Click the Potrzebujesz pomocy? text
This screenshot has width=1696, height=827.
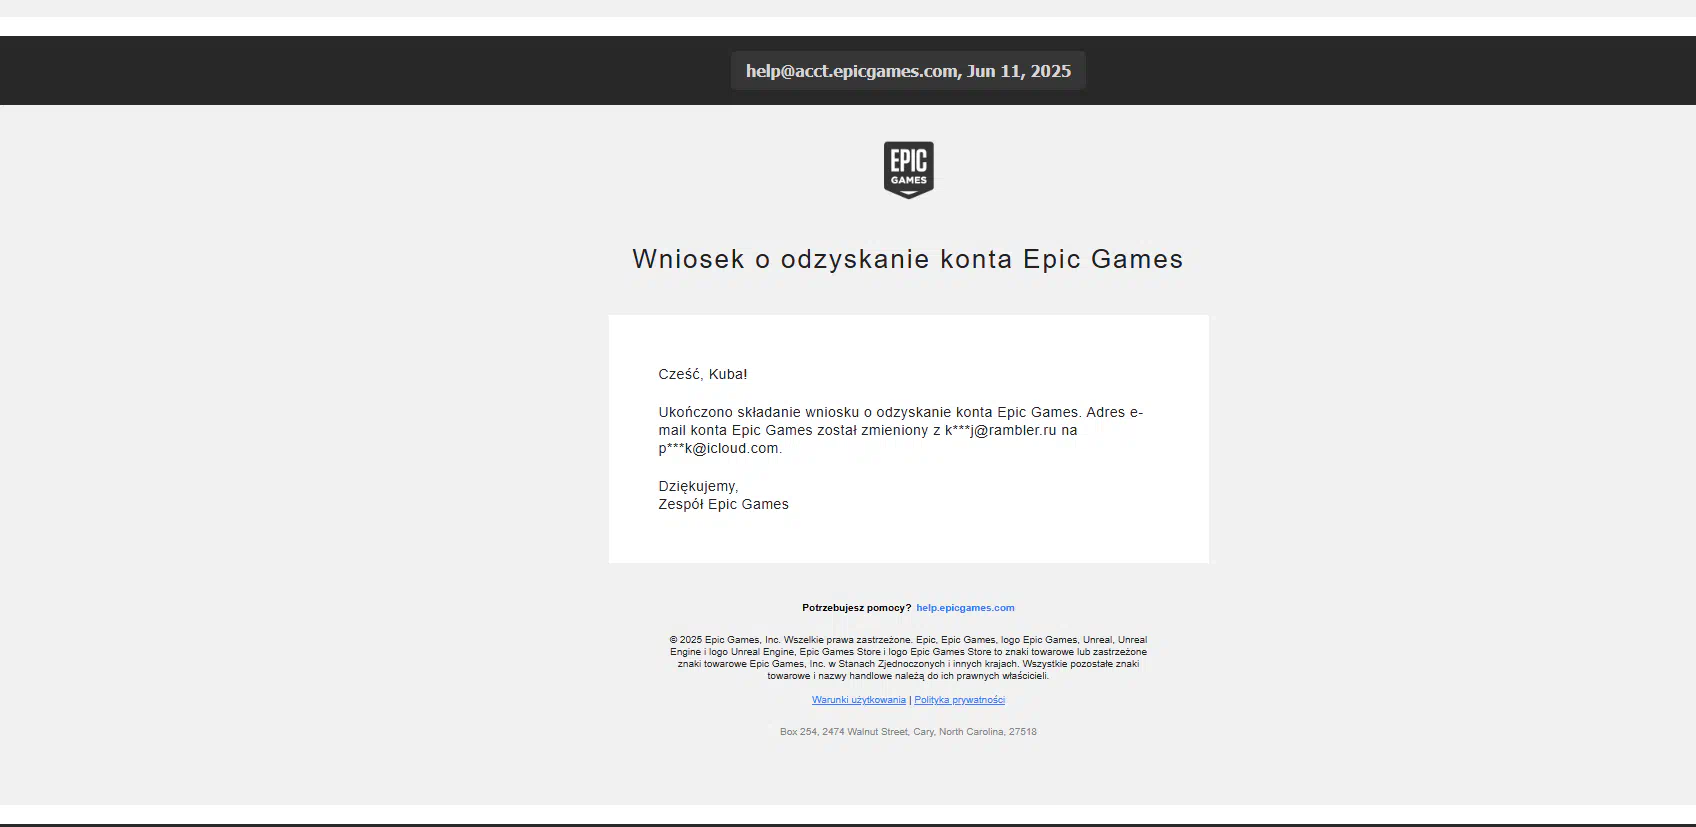click(856, 608)
